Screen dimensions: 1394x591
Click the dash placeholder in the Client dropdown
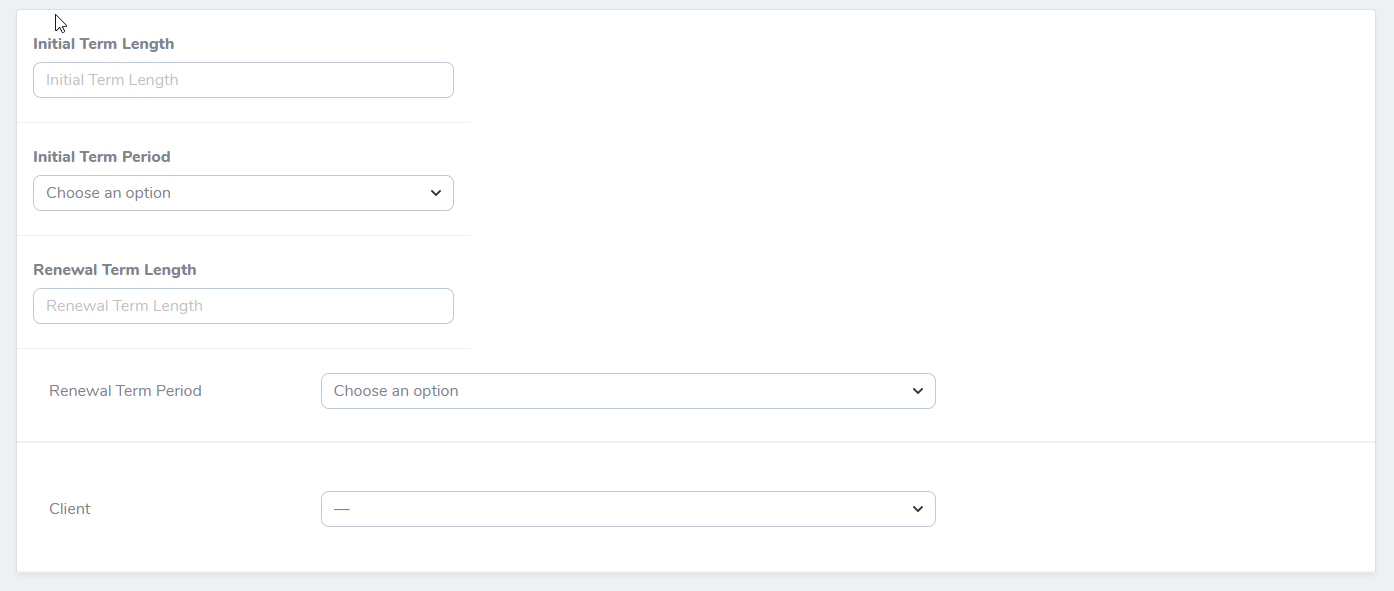tap(342, 509)
